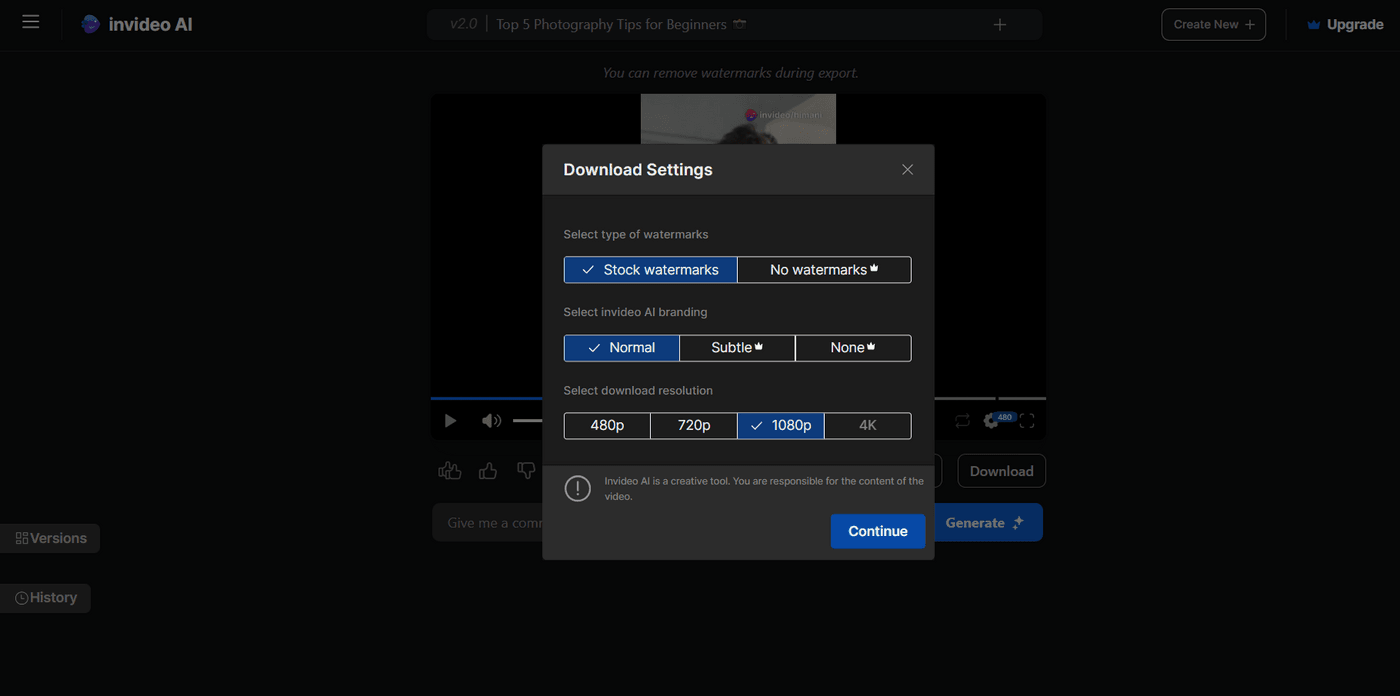Confirm settings with Continue button
The image size is (1400, 696).
click(x=877, y=531)
